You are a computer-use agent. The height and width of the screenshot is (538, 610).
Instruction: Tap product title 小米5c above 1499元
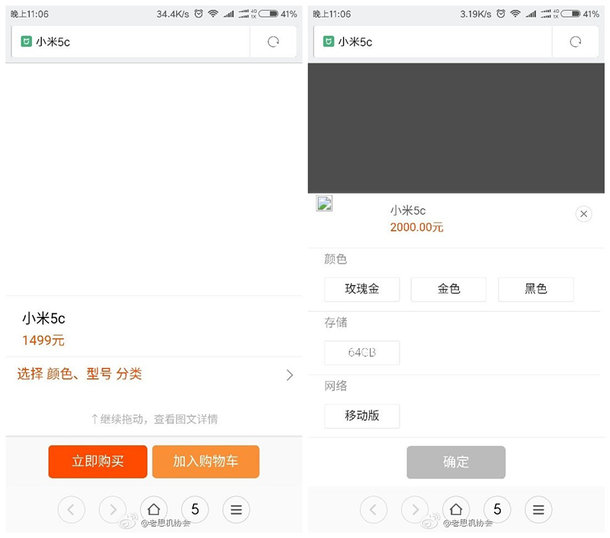point(44,319)
